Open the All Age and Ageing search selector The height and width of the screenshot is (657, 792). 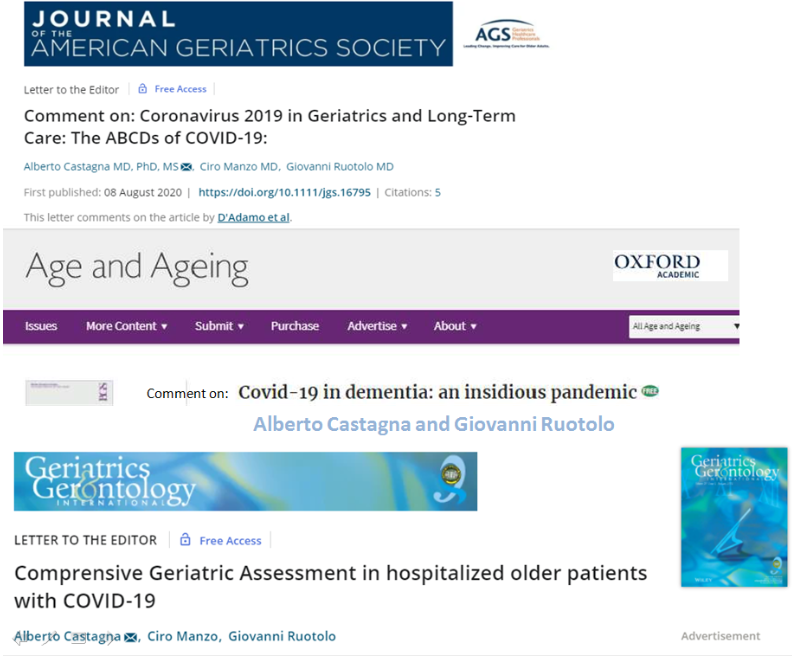coord(685,326)
